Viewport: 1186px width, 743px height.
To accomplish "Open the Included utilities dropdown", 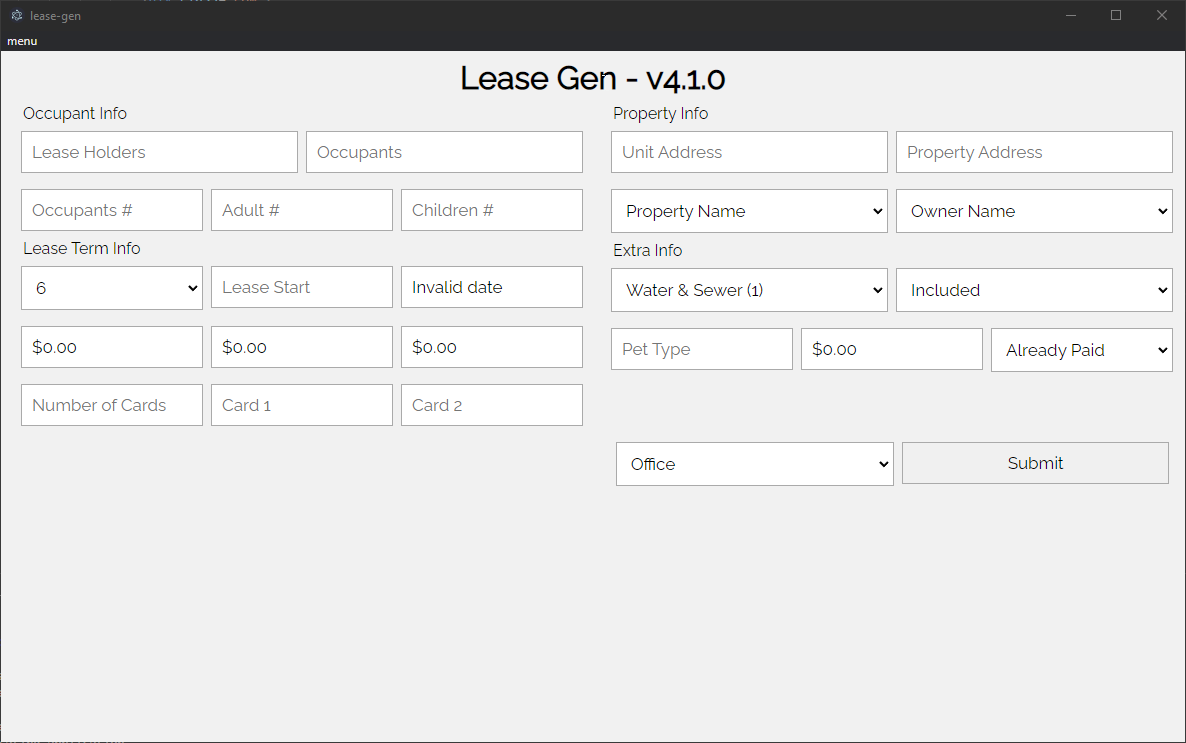I will tap(1034, 290).
